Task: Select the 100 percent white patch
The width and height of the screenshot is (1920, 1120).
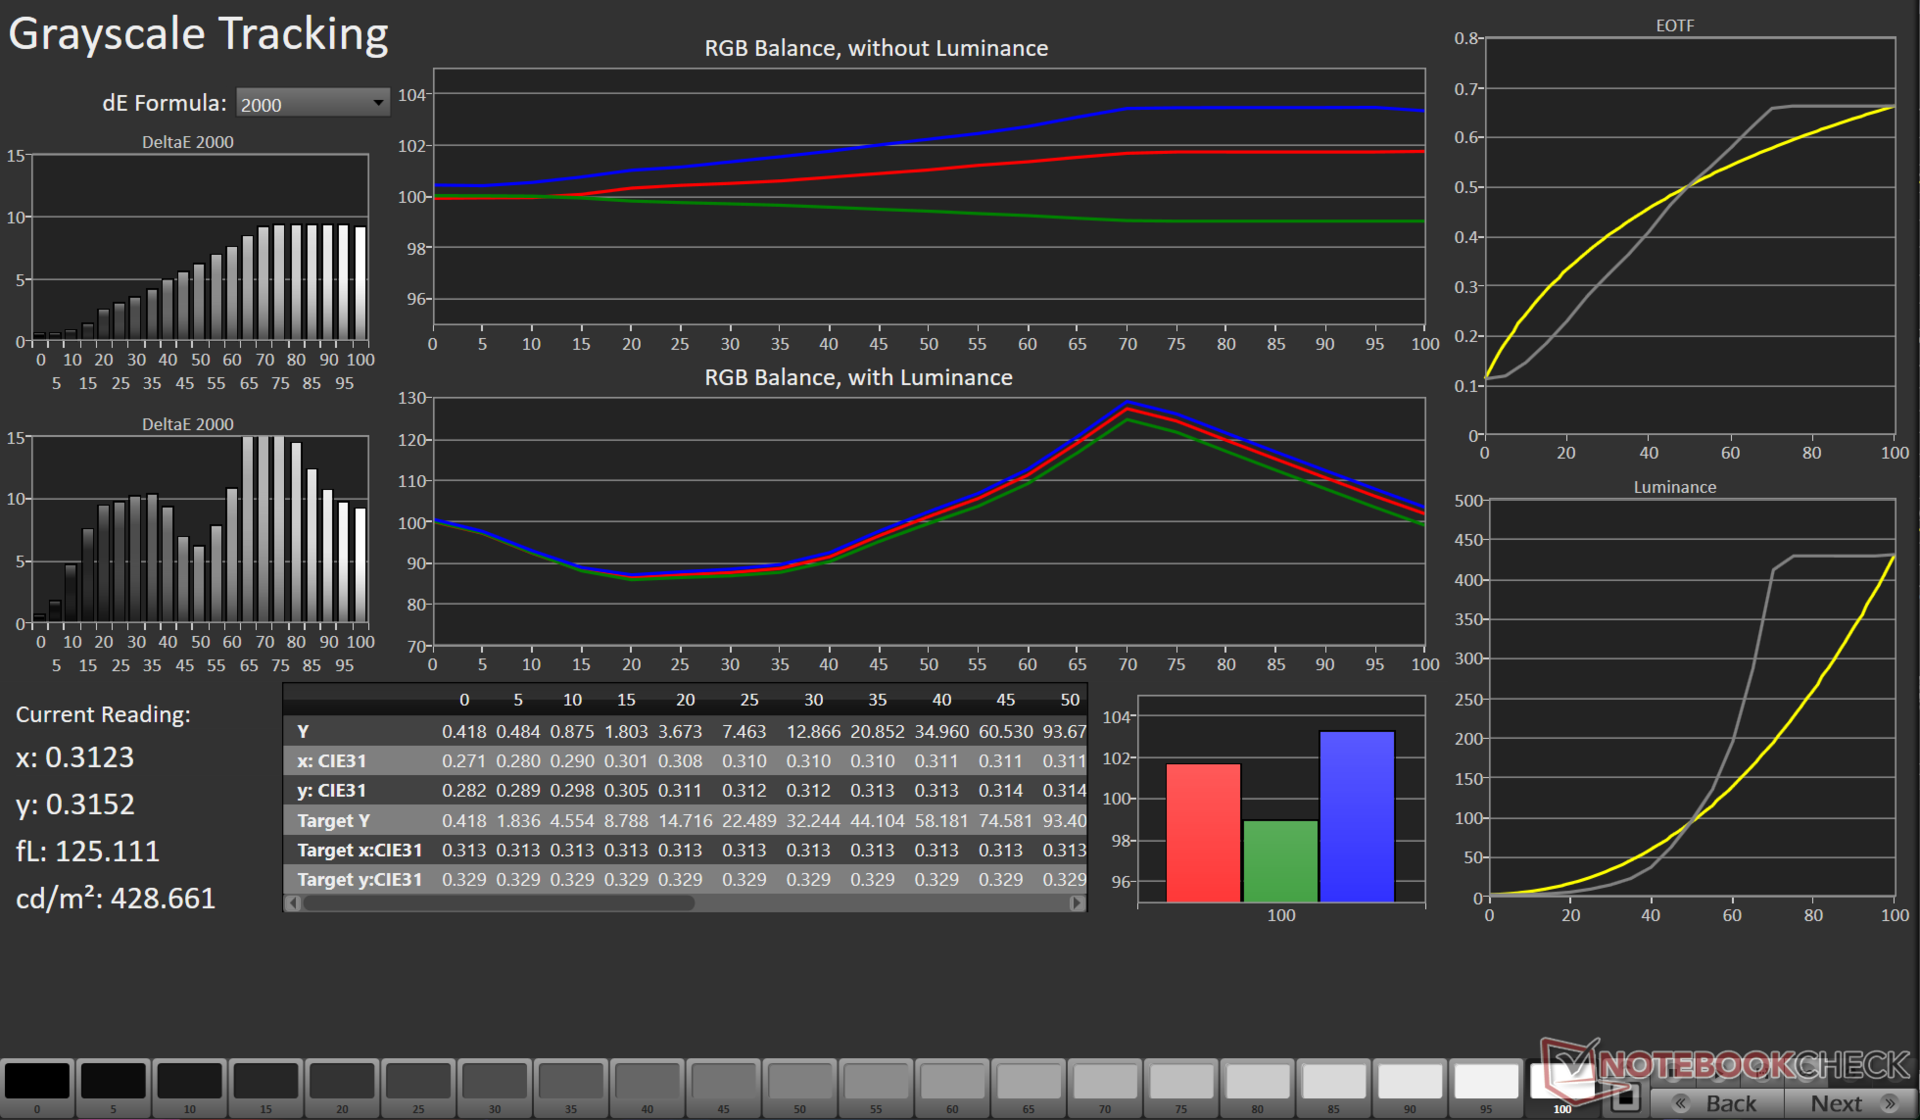Action: click(1561, 1082)
